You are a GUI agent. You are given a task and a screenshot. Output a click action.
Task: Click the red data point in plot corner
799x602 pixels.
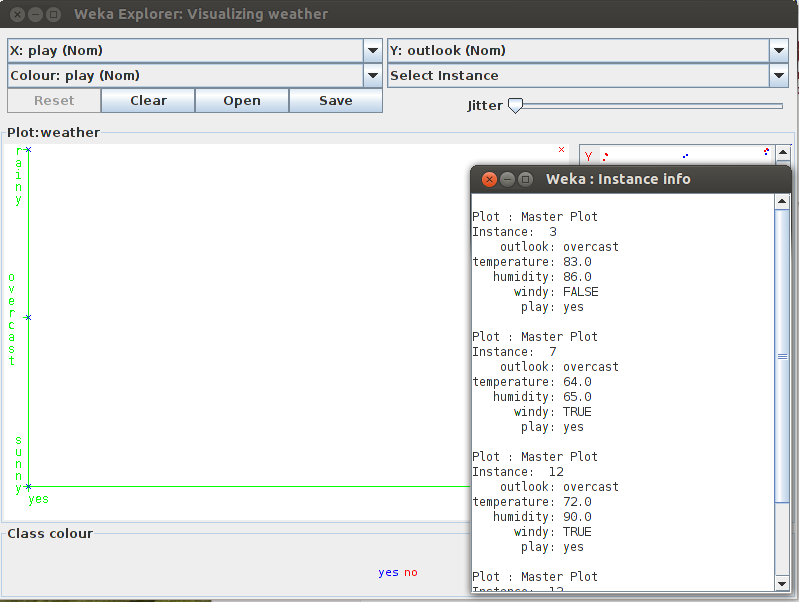click(562, 149)
